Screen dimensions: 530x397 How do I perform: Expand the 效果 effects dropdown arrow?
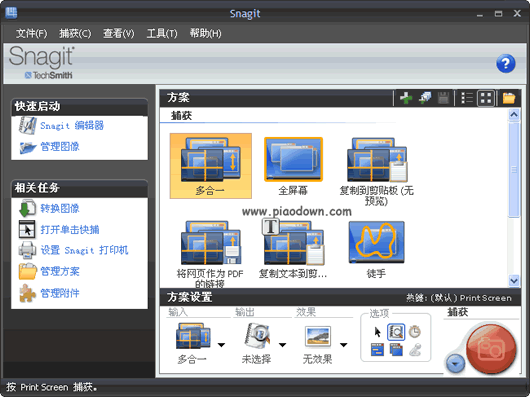[344, 345]
